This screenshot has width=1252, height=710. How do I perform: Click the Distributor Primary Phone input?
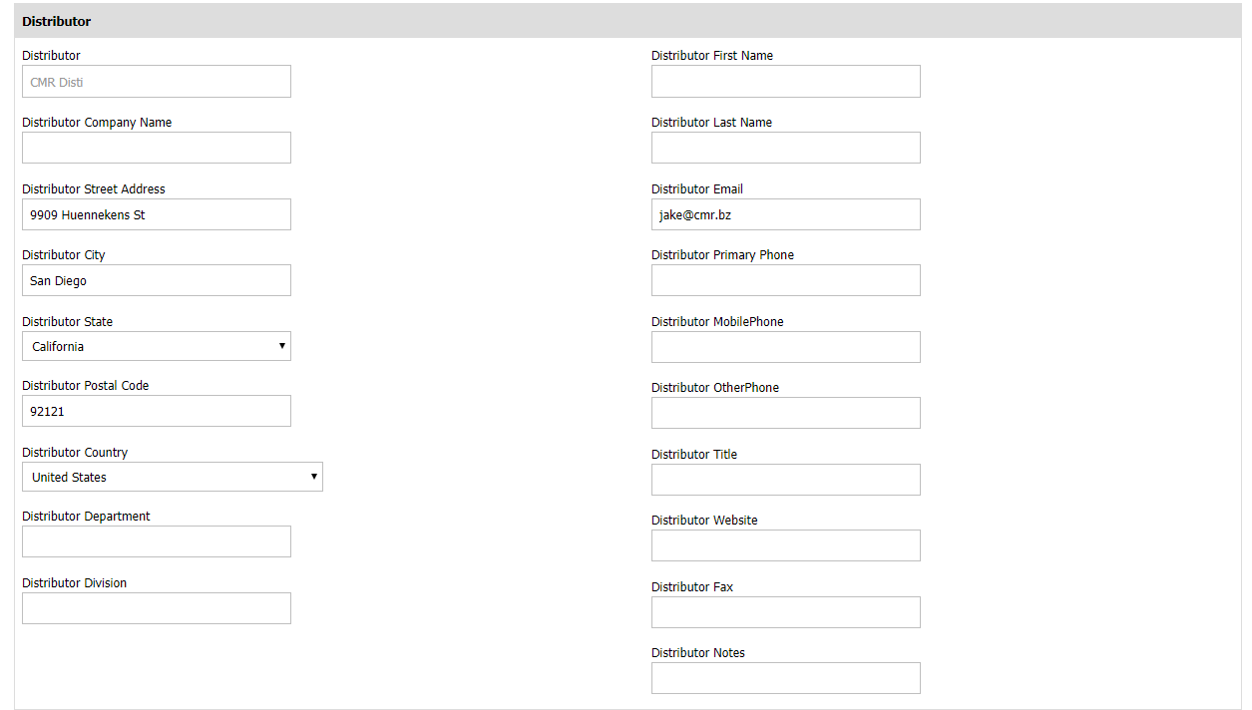click(x=785, y=281)
